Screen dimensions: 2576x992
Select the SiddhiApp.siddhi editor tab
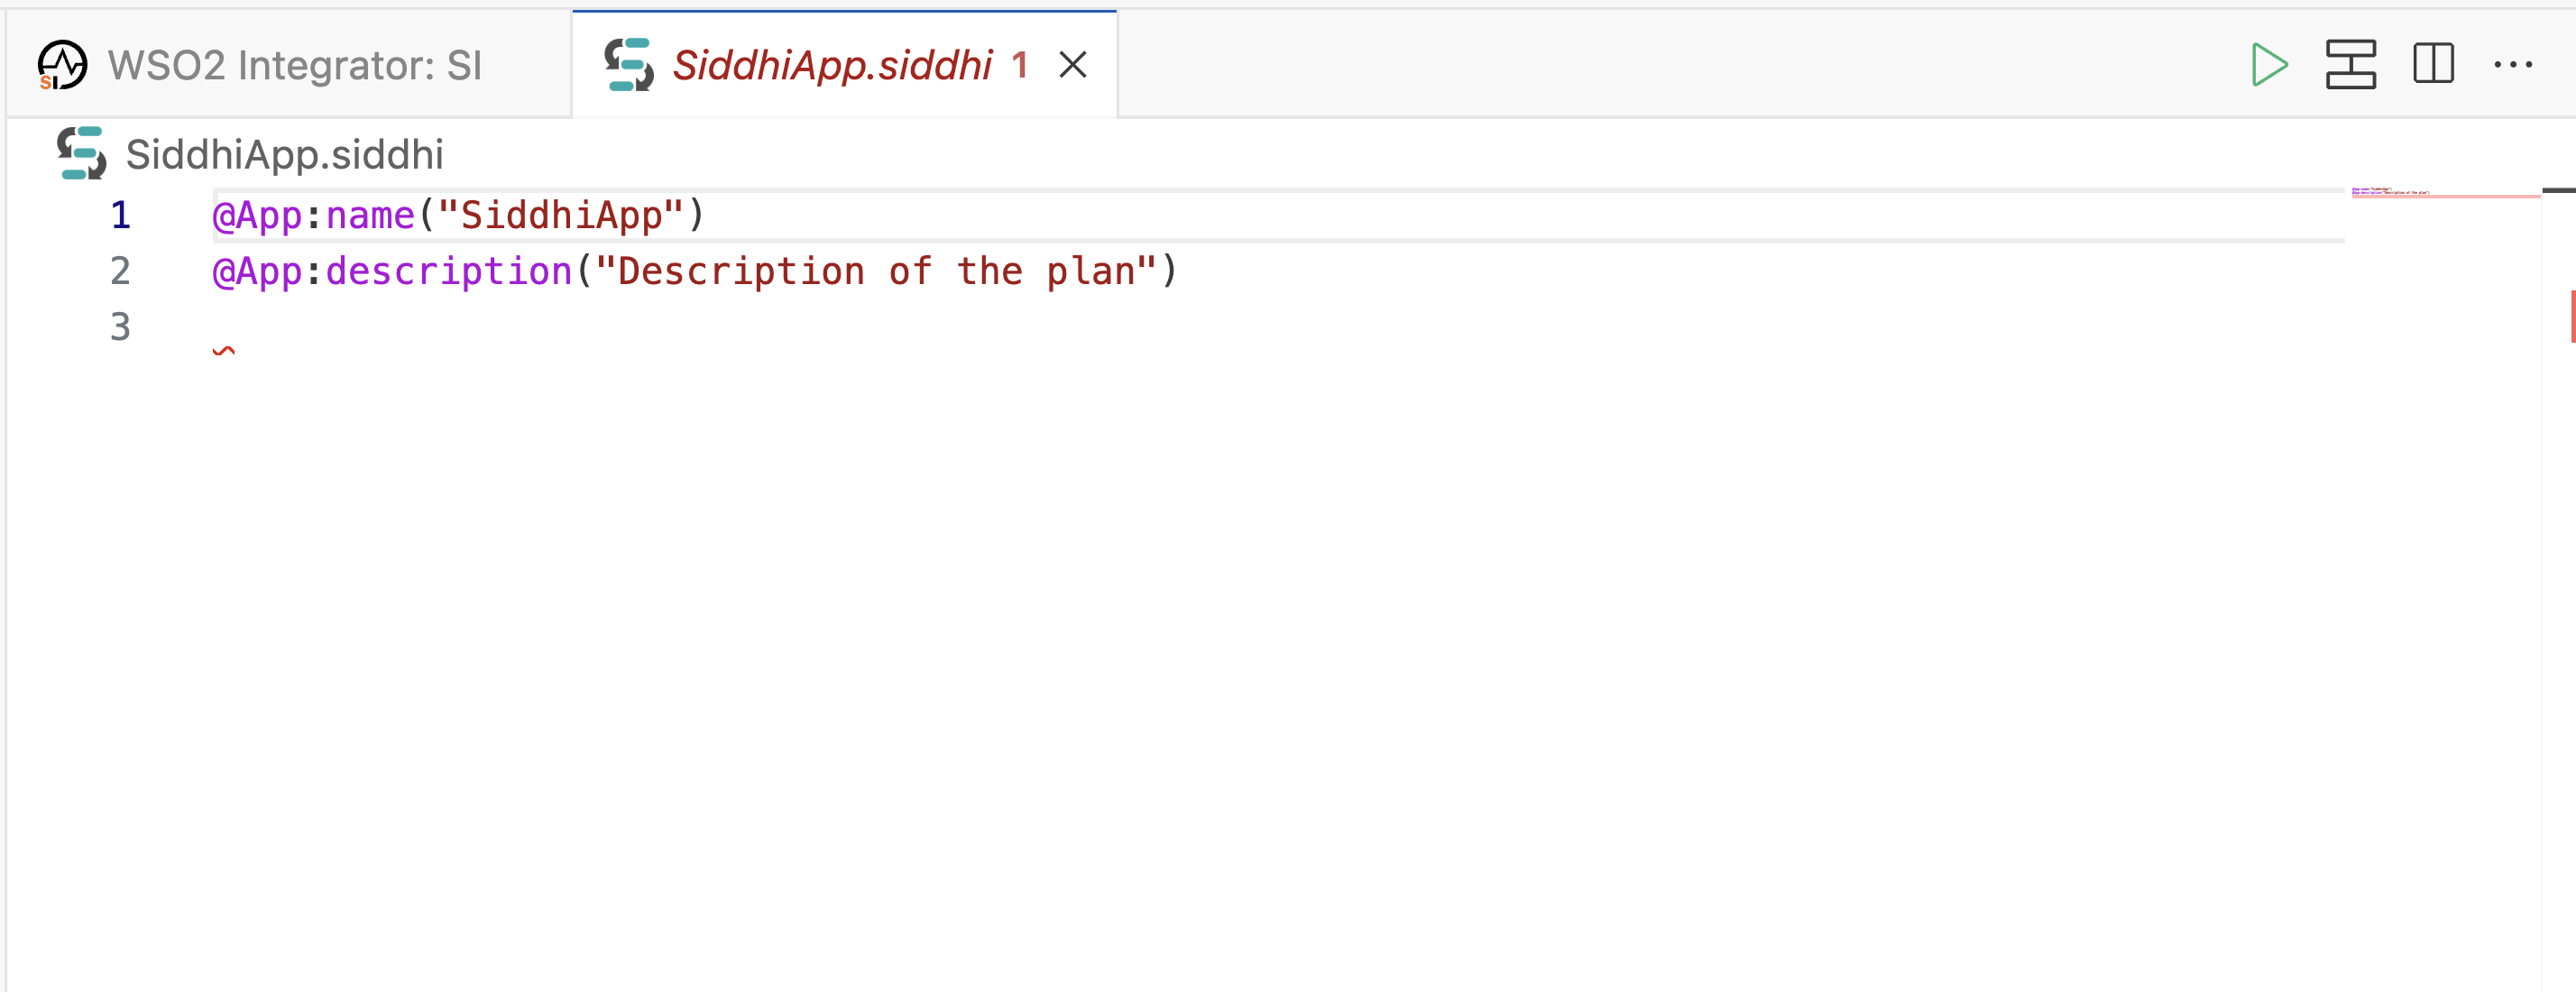[x=844, y=65]
